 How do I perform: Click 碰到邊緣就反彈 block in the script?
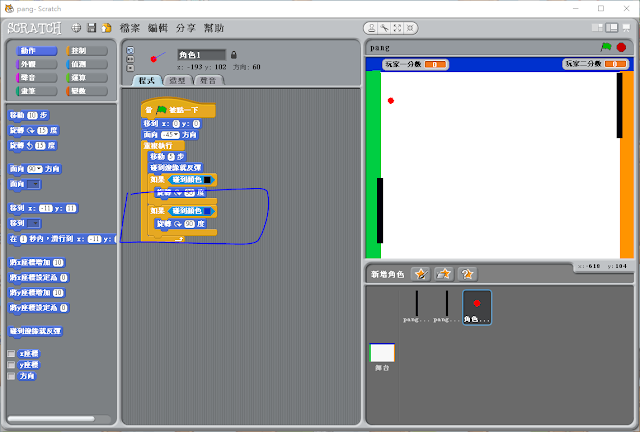point(176,168)
